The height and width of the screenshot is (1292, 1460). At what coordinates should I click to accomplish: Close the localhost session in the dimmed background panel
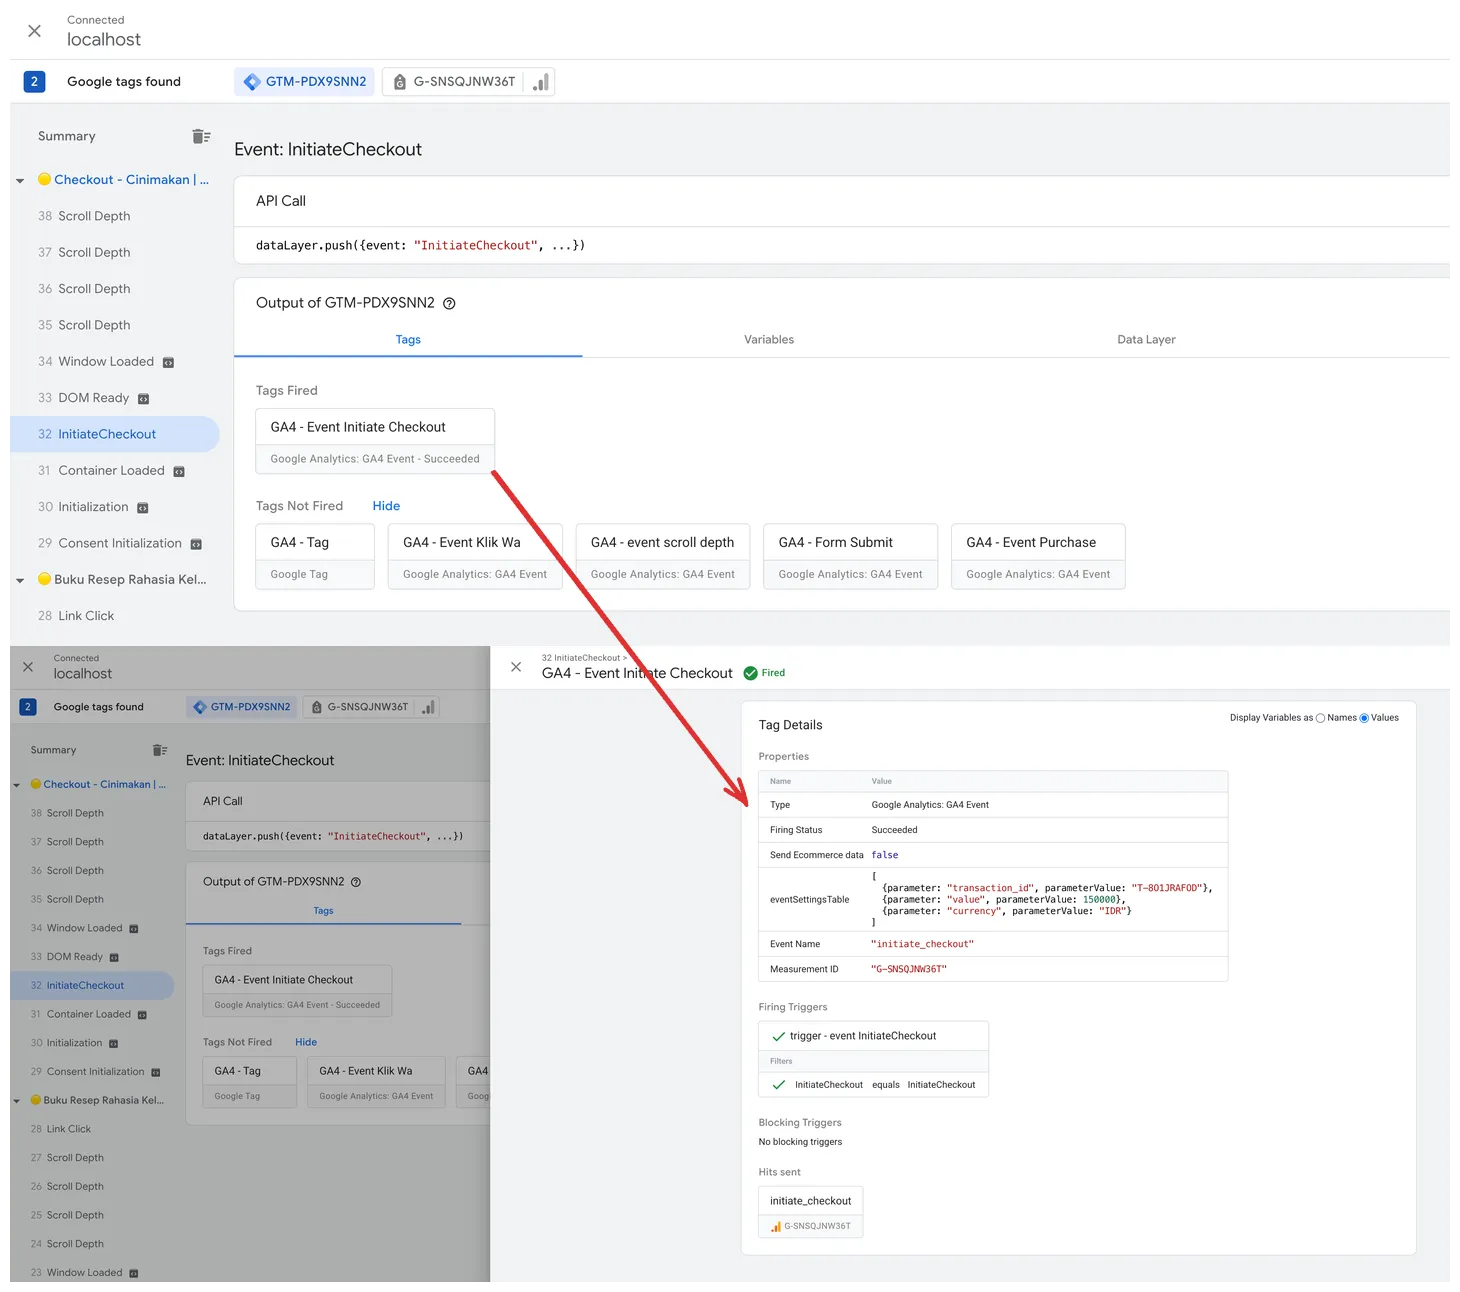point(28,667)
